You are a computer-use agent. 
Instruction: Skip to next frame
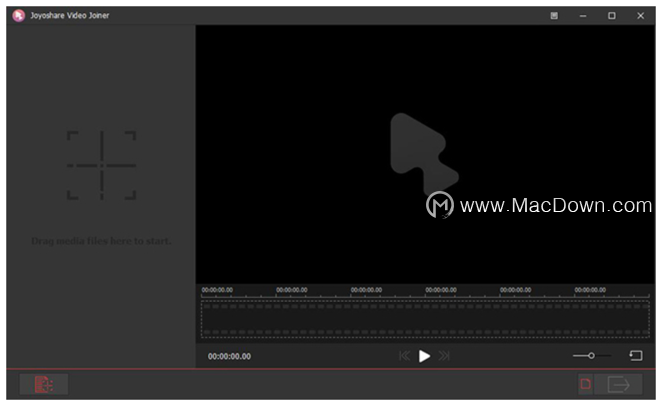coord(444,356)
